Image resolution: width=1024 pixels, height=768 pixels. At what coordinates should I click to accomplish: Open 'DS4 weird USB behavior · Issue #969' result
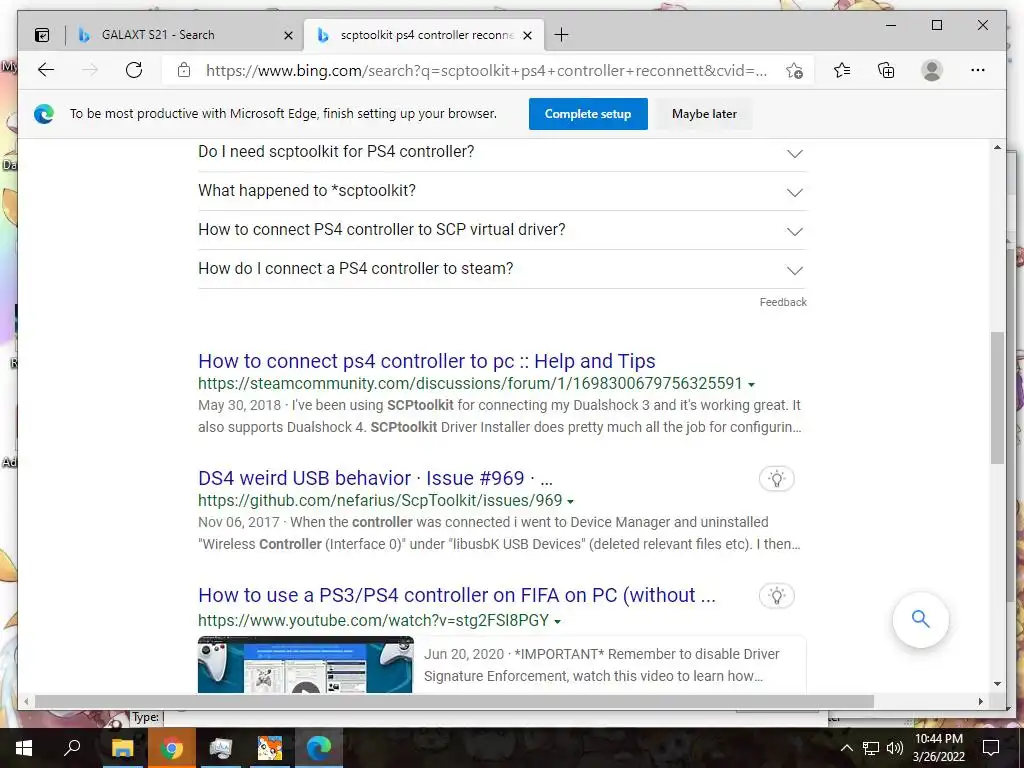[x=376, y=478]
